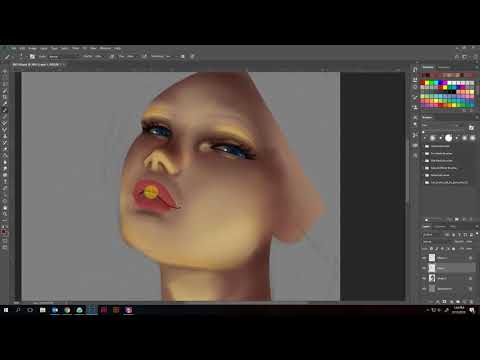Open File Explorer from the taskbar

click(x=43, y=310)
